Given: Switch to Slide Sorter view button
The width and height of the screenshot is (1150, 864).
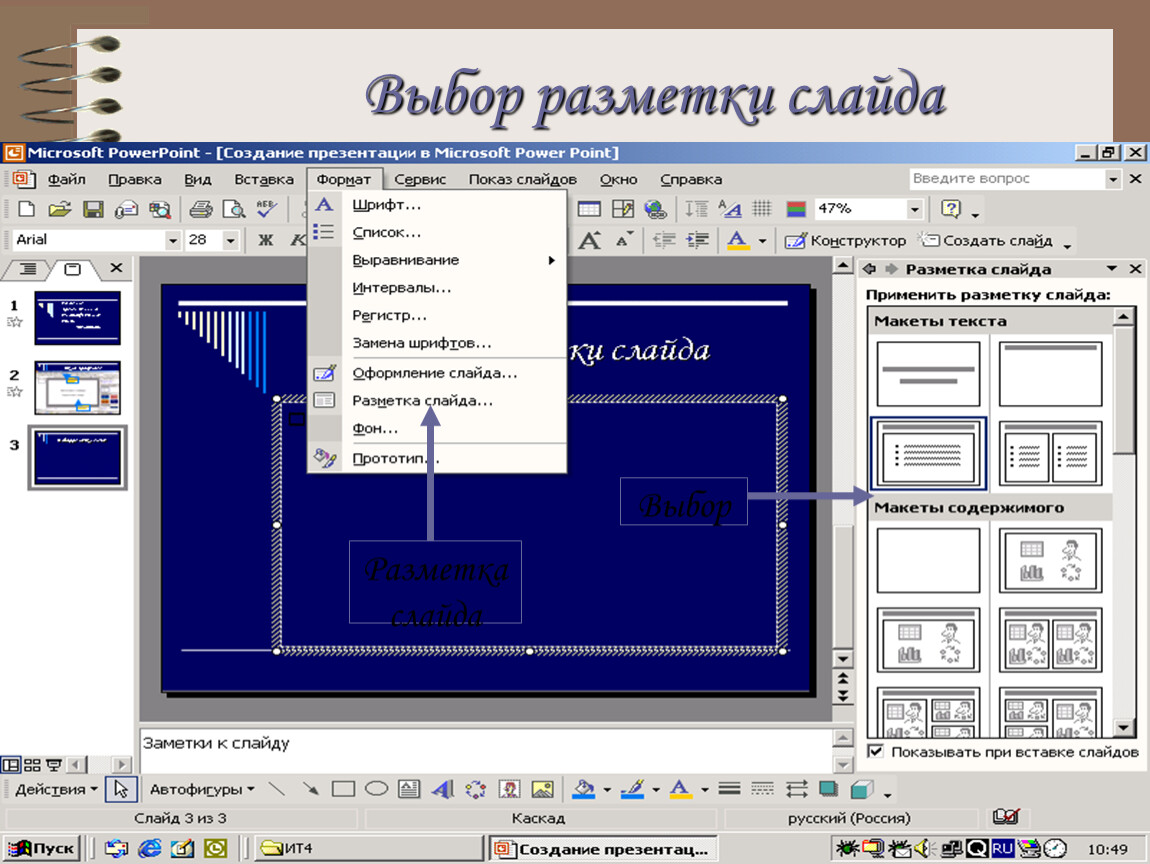Looking at the screenshot, I should pyautogui.click(x=32, y=765).
